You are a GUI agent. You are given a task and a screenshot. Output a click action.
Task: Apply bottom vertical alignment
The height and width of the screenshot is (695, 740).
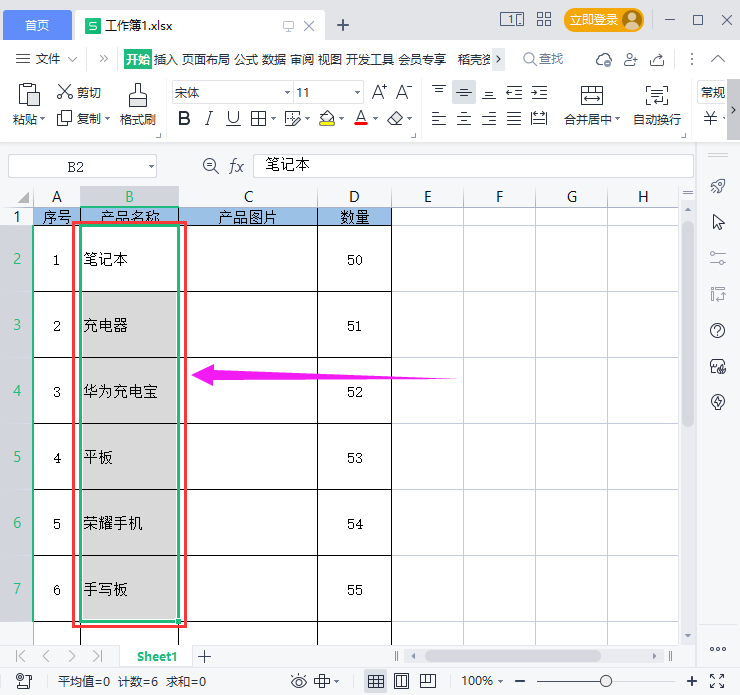(x=489, y=92)
